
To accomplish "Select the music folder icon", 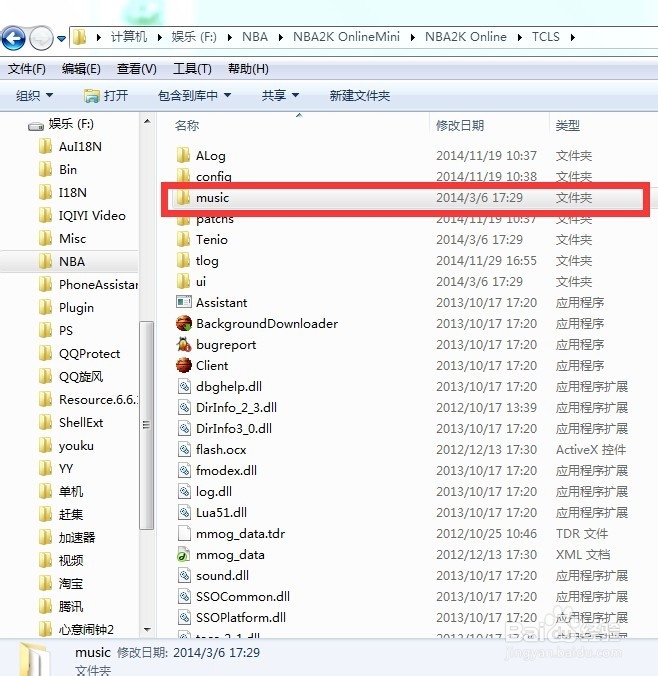I will 183,197.
